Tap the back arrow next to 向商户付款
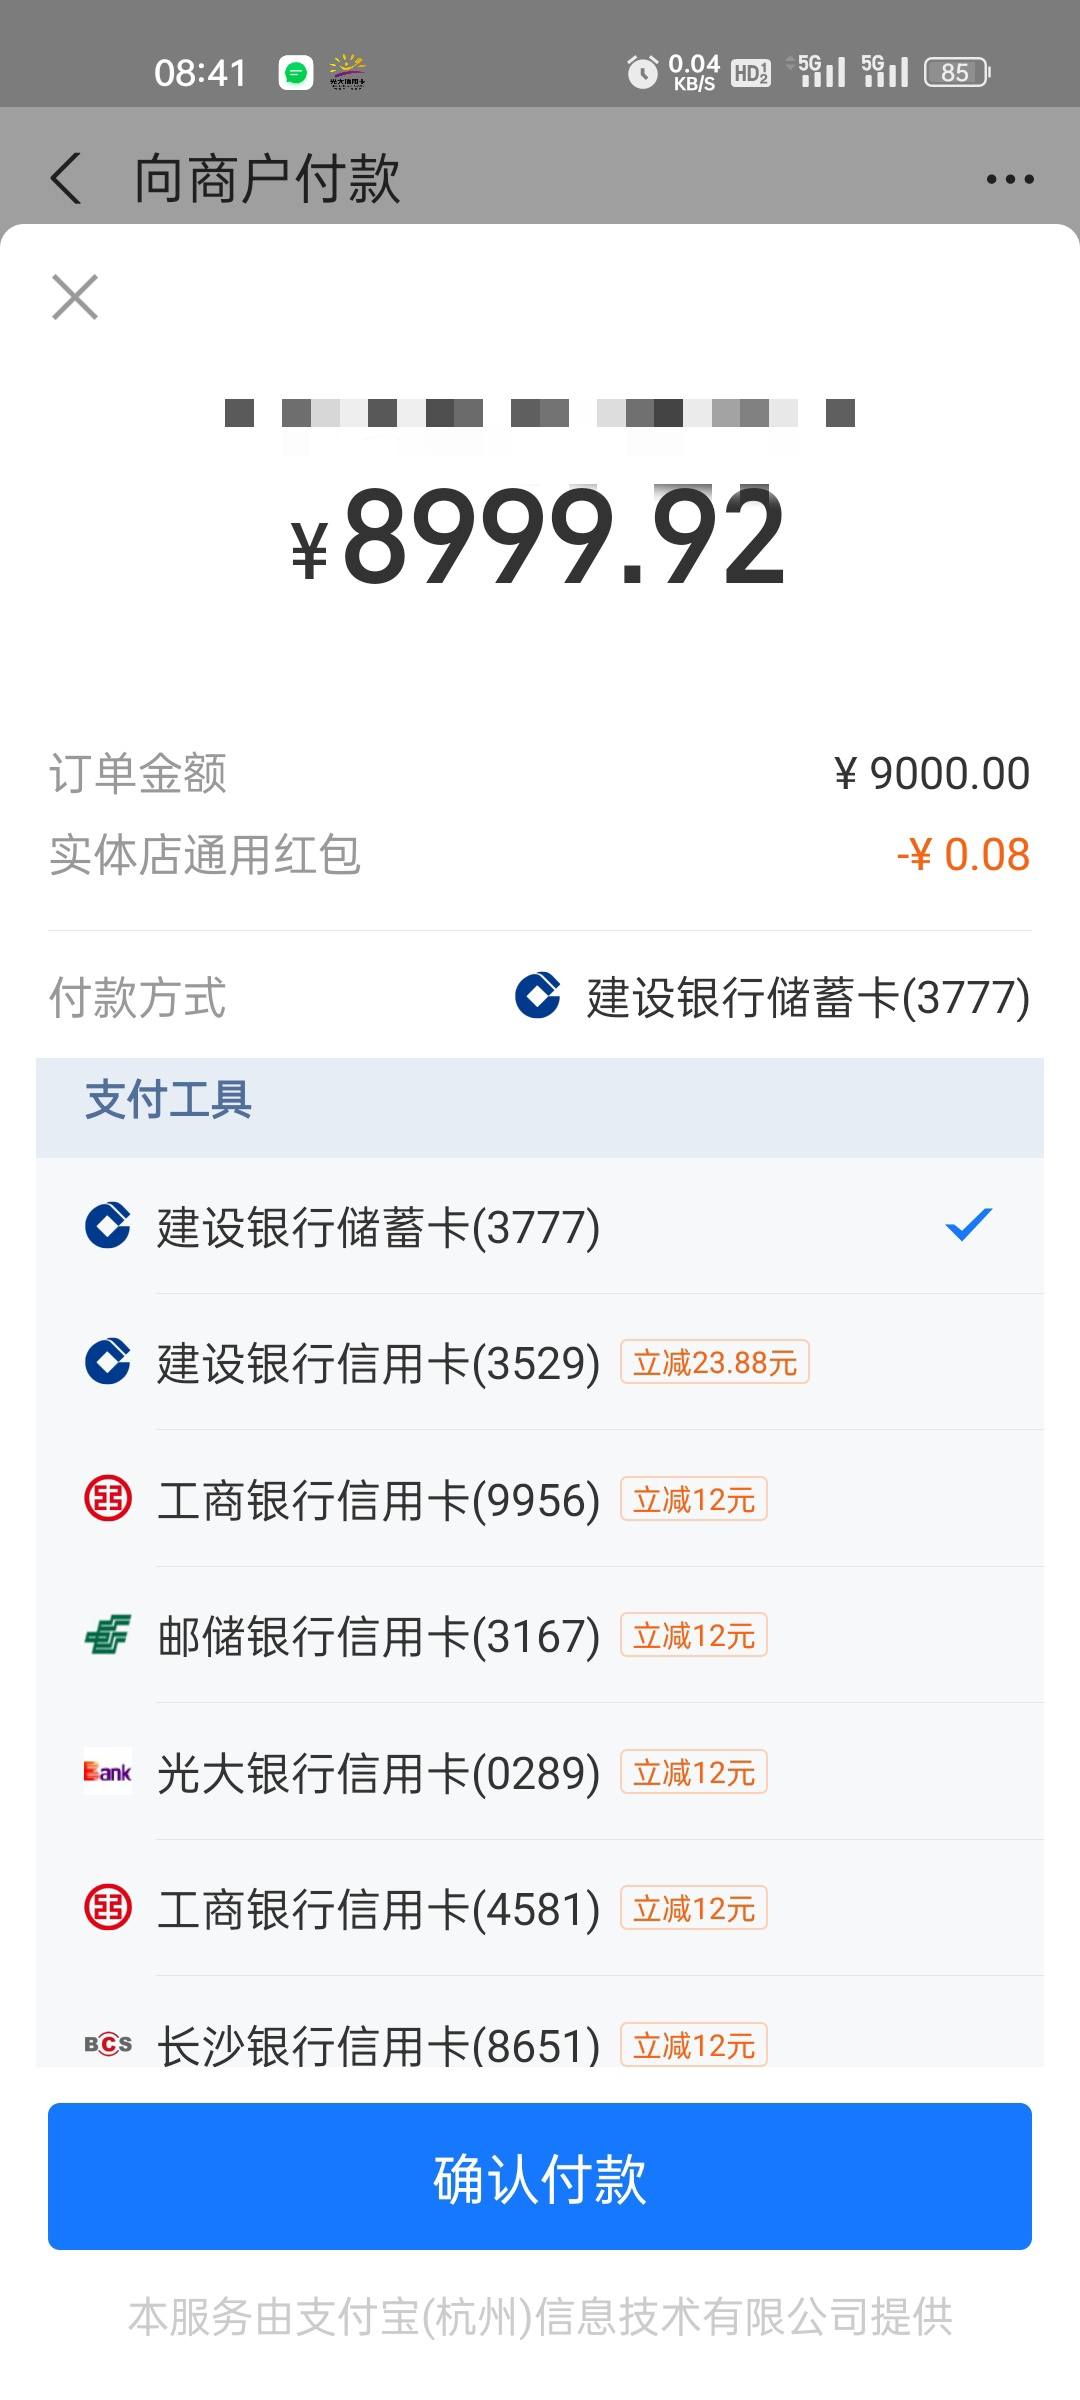Viewport: 1080px width, 2400px height. pyautogui.click(x=66, y=179)
